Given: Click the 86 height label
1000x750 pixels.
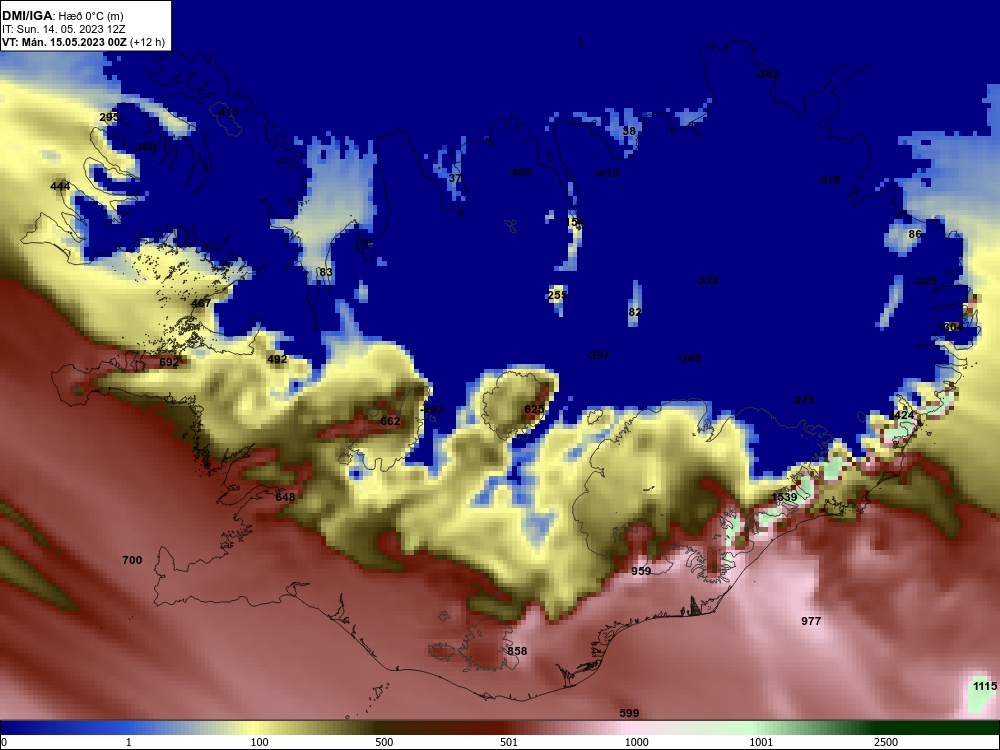Looking at the screenshot, I should coord(915,234).
